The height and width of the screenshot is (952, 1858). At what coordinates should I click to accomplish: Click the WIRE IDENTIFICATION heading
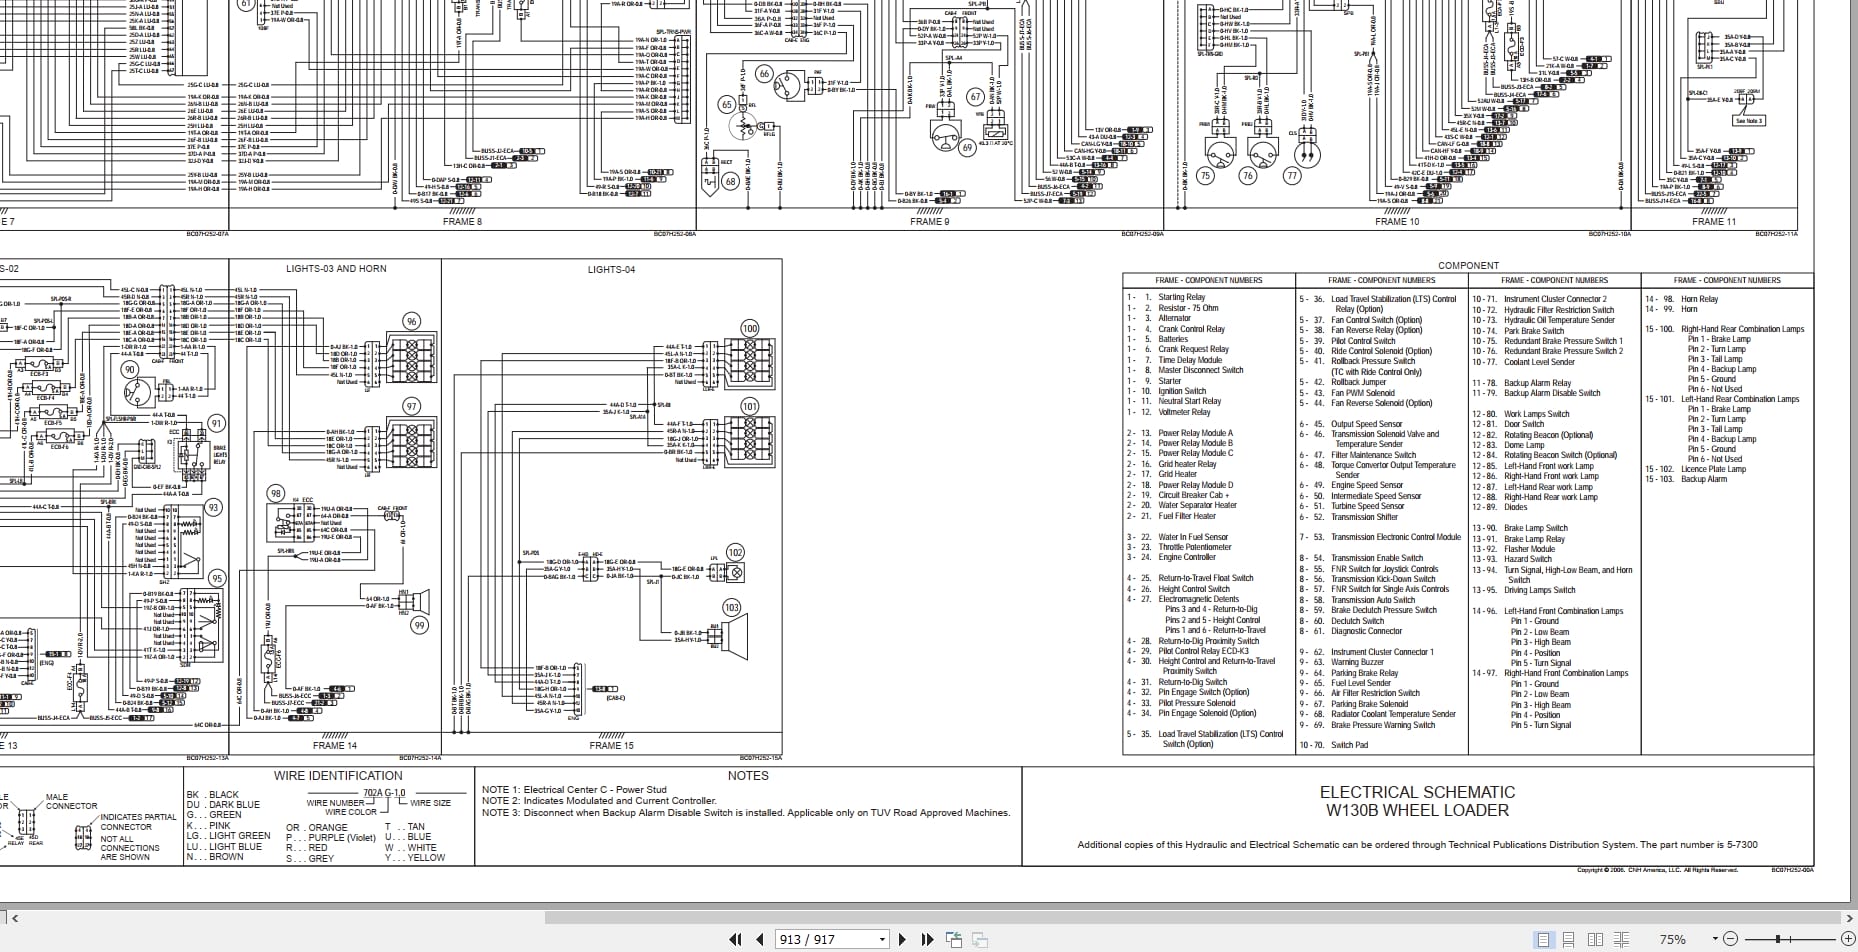338,775
